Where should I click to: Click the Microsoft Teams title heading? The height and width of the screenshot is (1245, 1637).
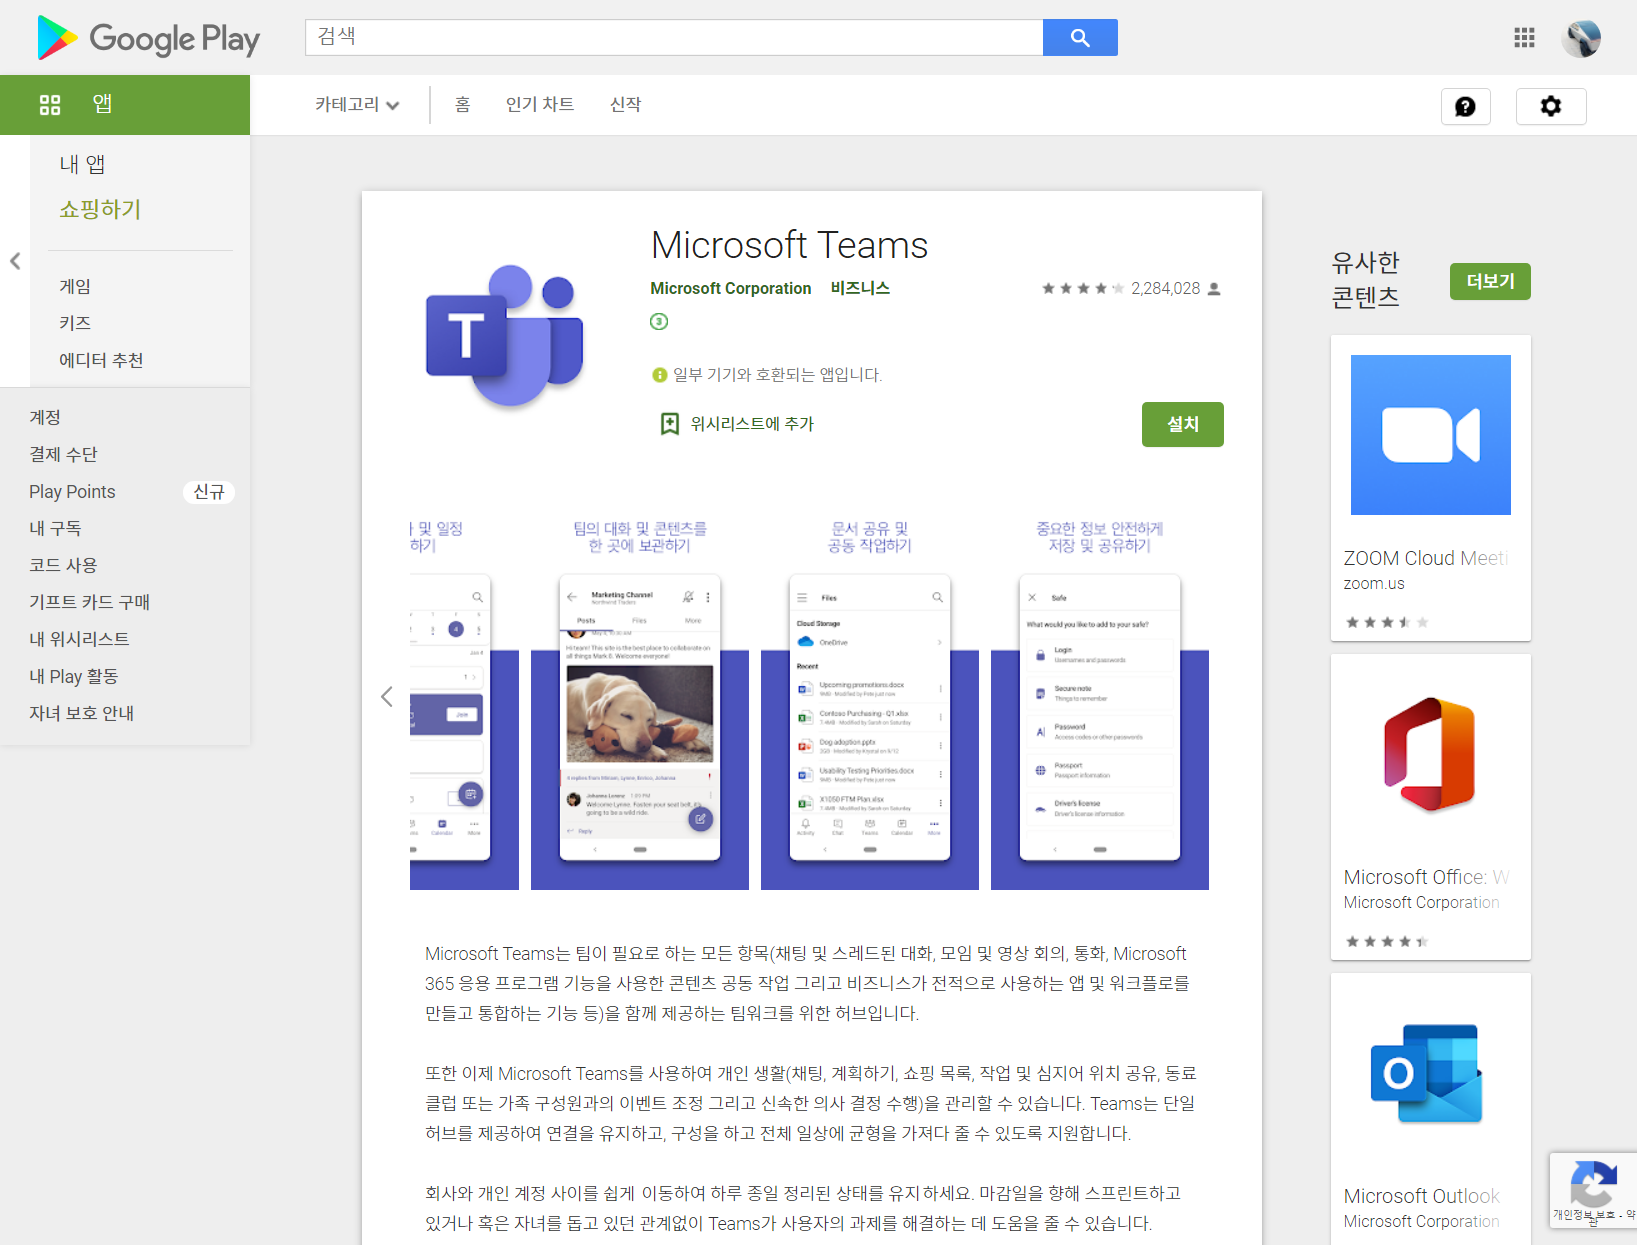790,245
